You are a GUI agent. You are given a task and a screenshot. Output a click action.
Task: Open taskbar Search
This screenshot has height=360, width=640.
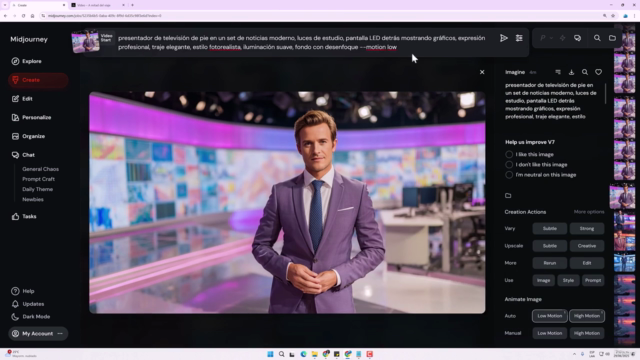click(282, 354)
